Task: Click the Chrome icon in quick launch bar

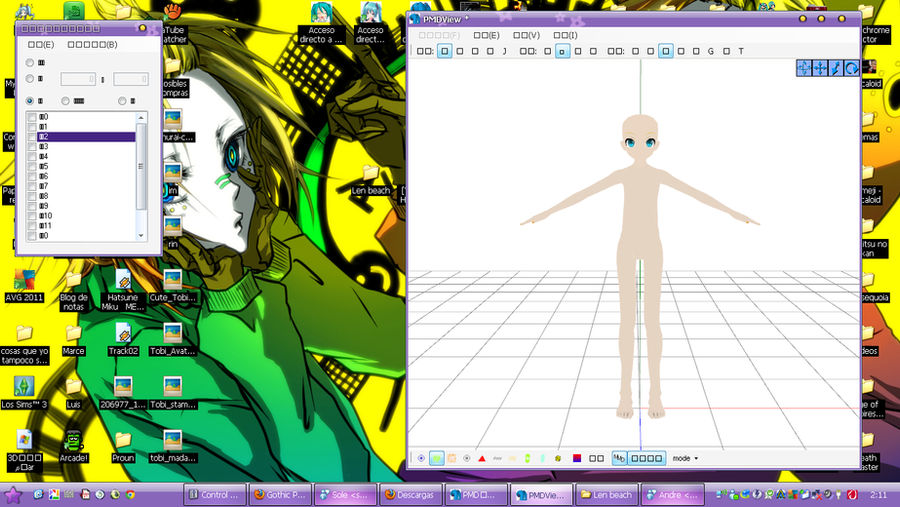Action: [130, 494]
